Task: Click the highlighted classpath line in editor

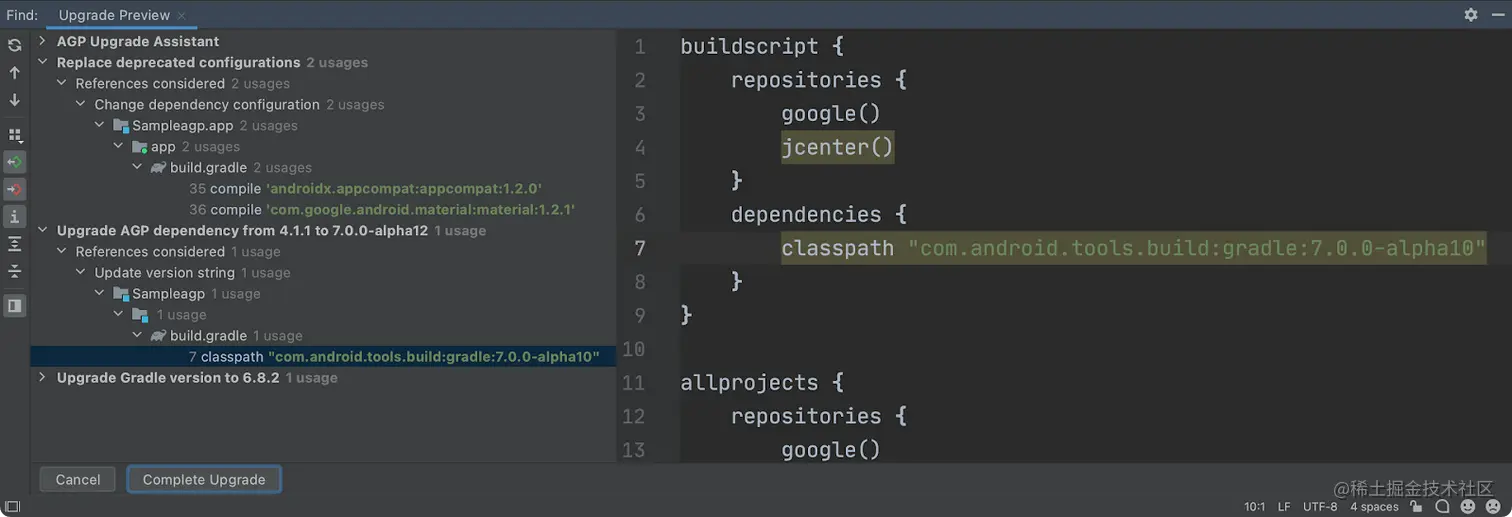Action: (1134, 248)
